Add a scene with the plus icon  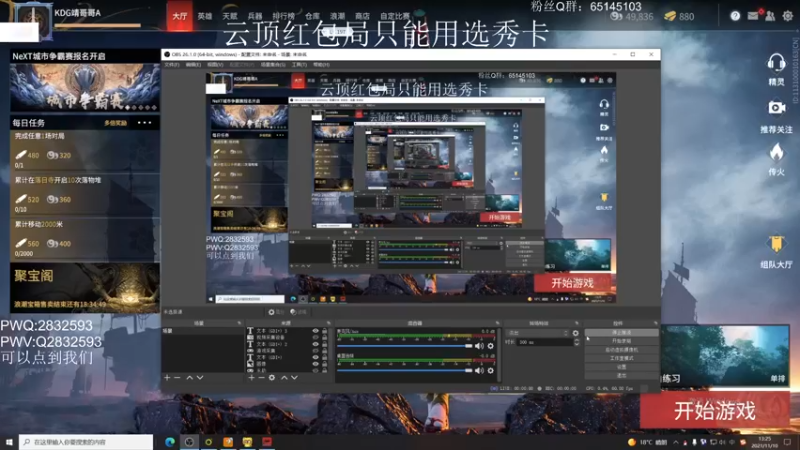tap(167, 378)
